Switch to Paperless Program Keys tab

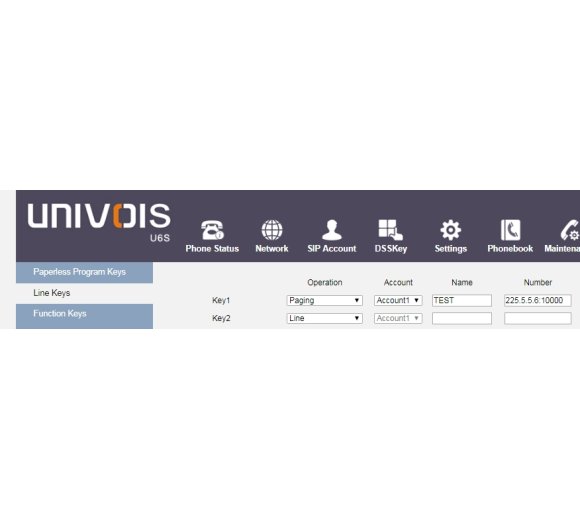coord(84,272)
